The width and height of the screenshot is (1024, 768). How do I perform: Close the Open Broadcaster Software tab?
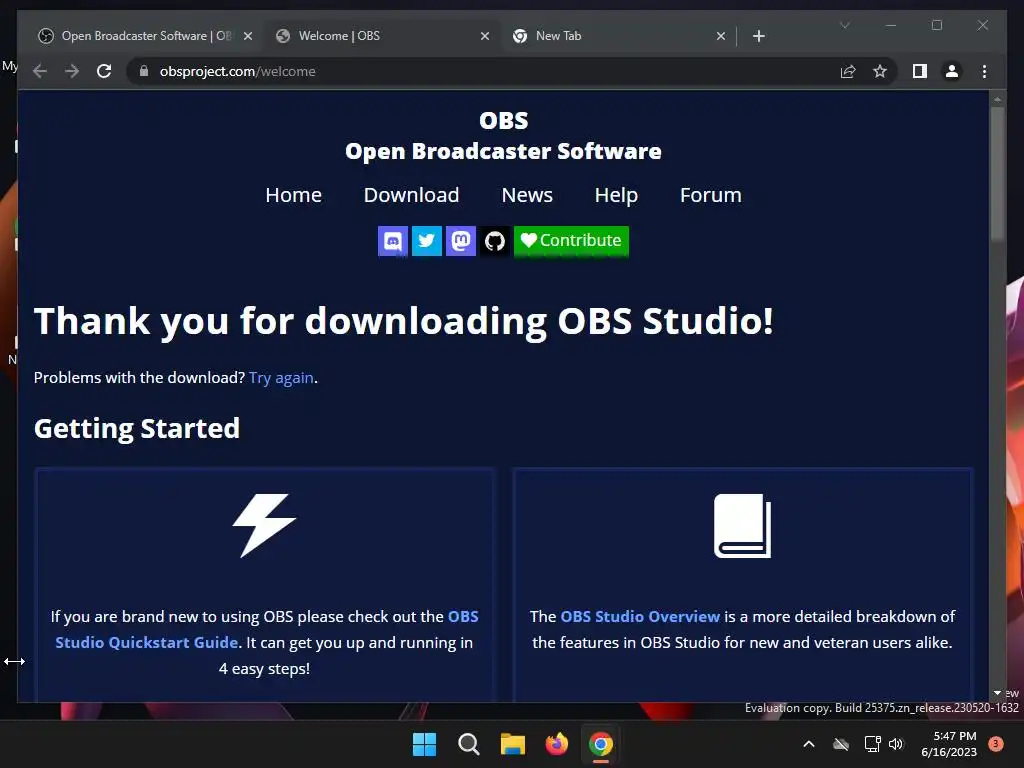point(248,36)
